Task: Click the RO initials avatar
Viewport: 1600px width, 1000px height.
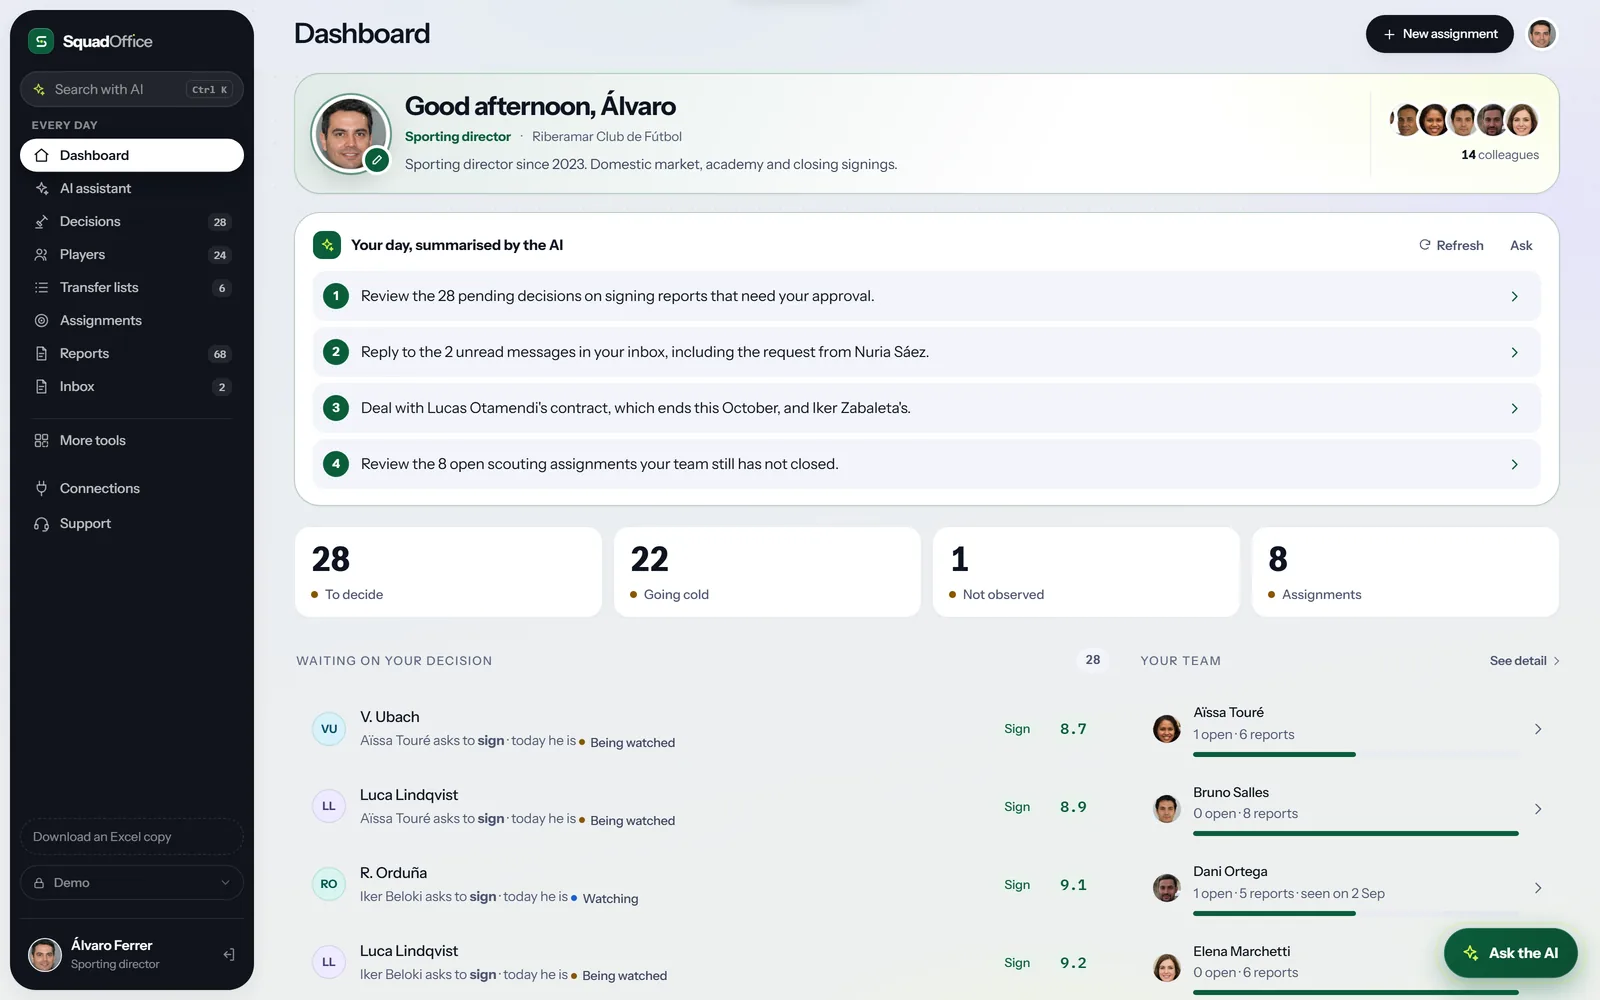Action: point(329,884)
